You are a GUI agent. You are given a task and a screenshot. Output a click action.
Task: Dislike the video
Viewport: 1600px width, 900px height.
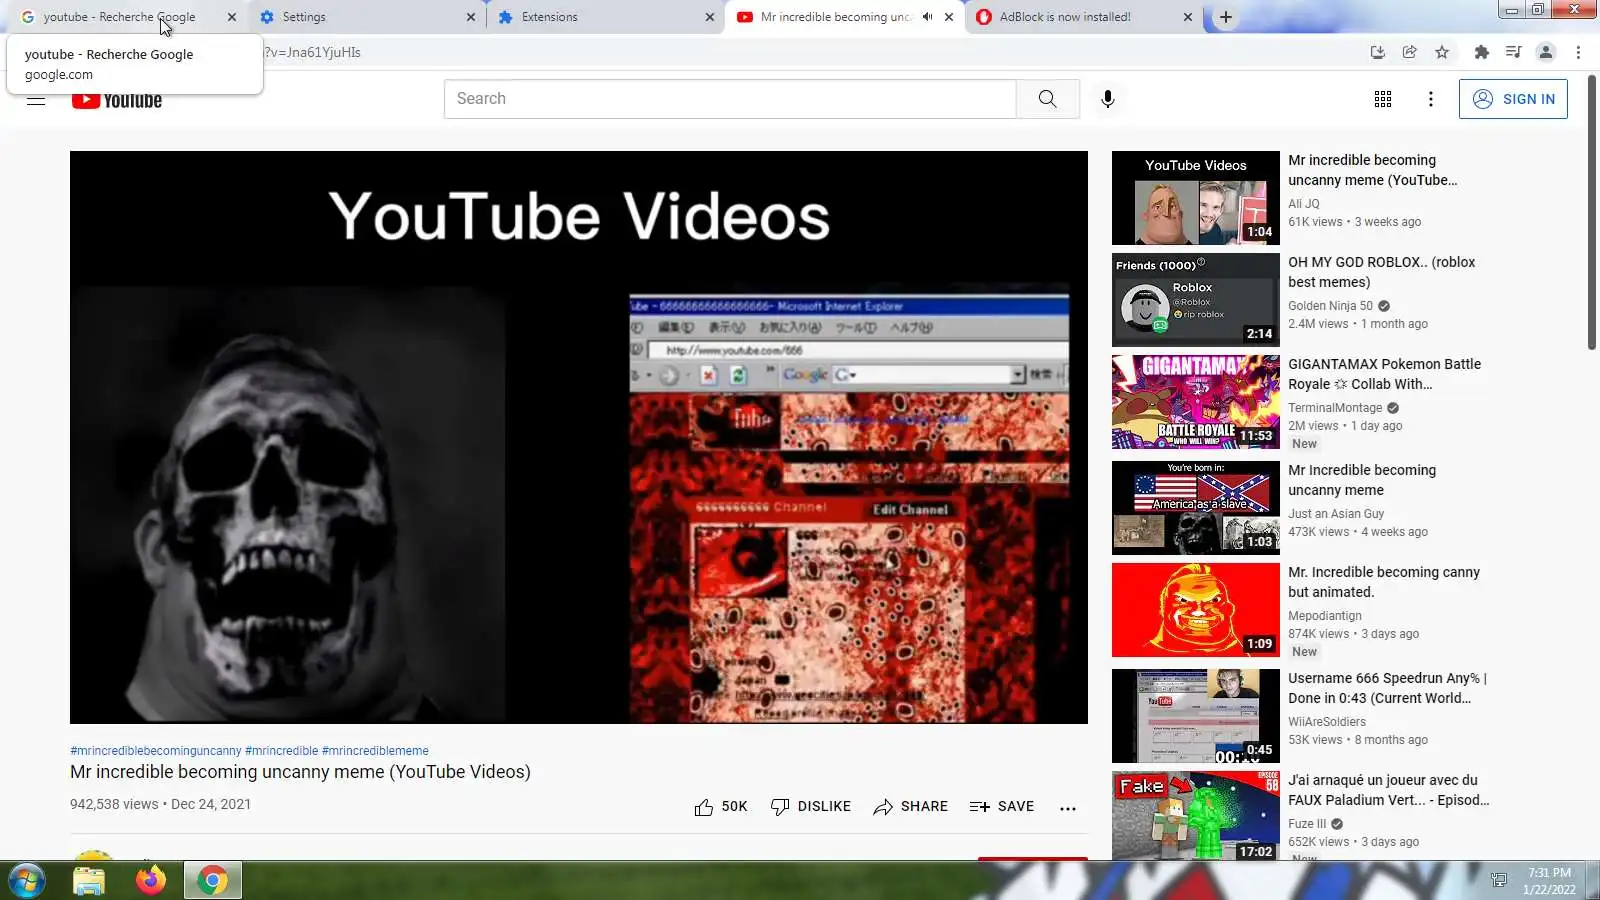811,807
